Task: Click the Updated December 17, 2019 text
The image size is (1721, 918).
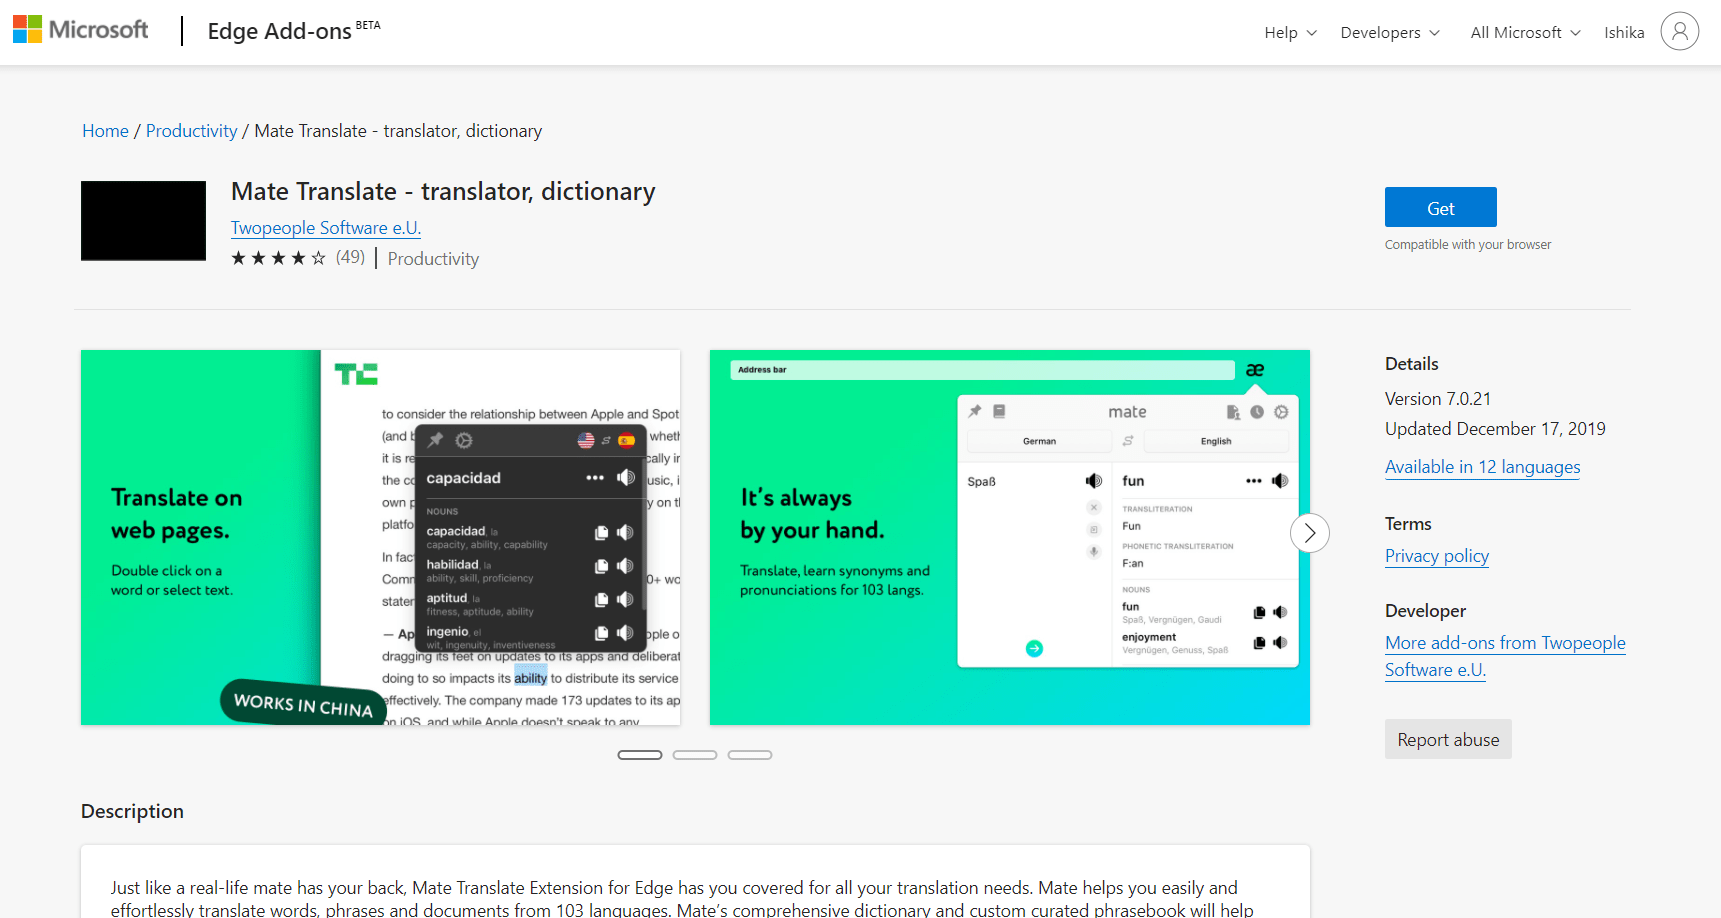Action: [1495, 429]
